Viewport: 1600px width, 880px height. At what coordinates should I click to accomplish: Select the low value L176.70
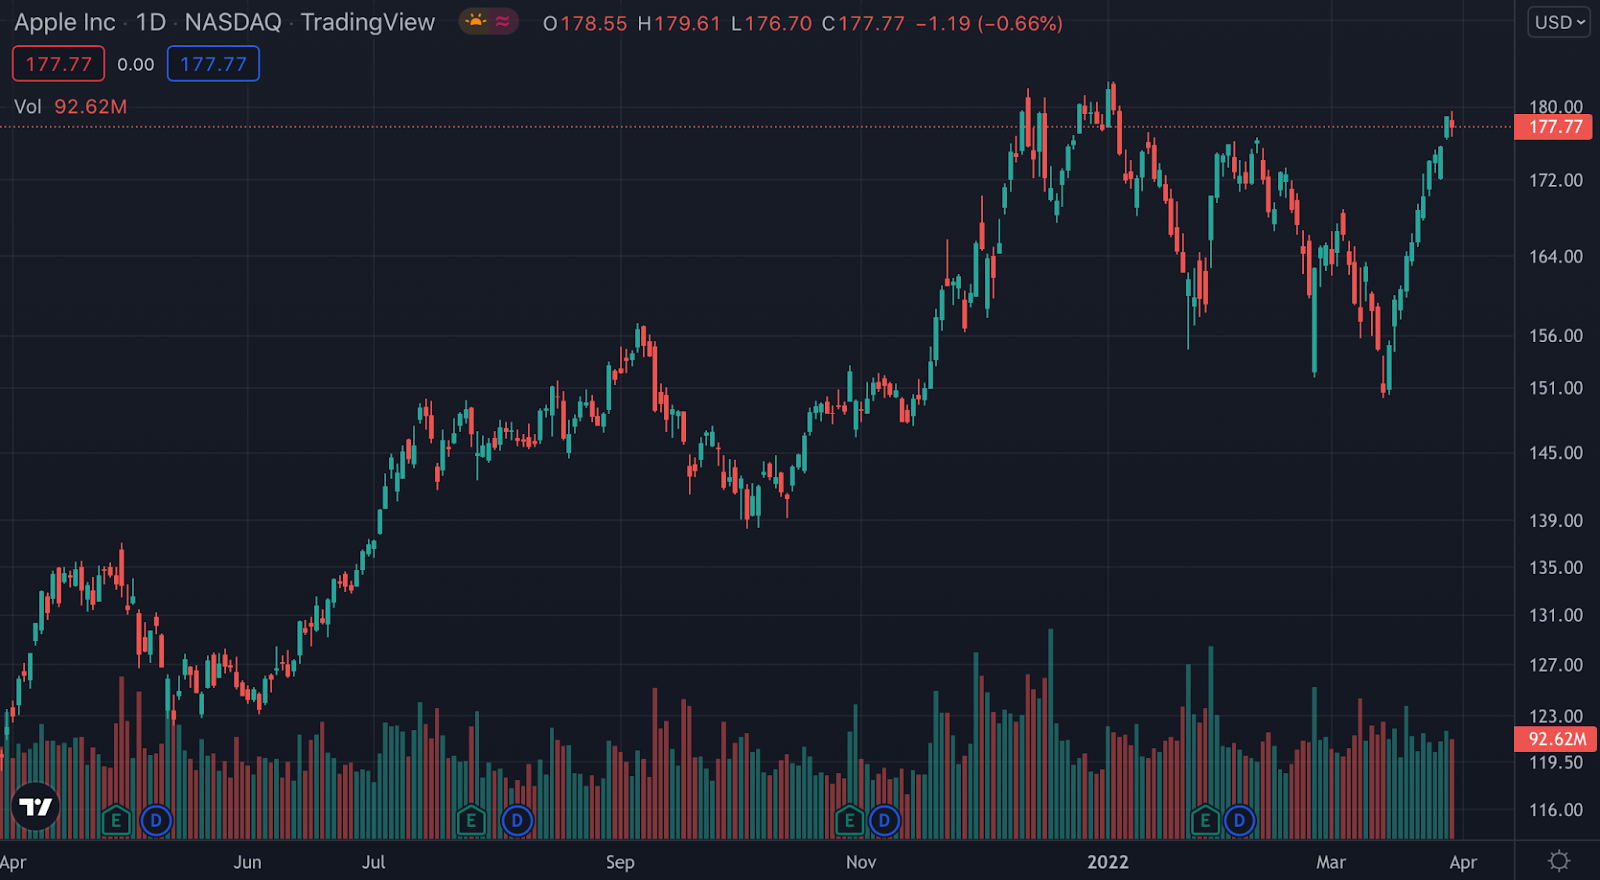click(771, 23)
